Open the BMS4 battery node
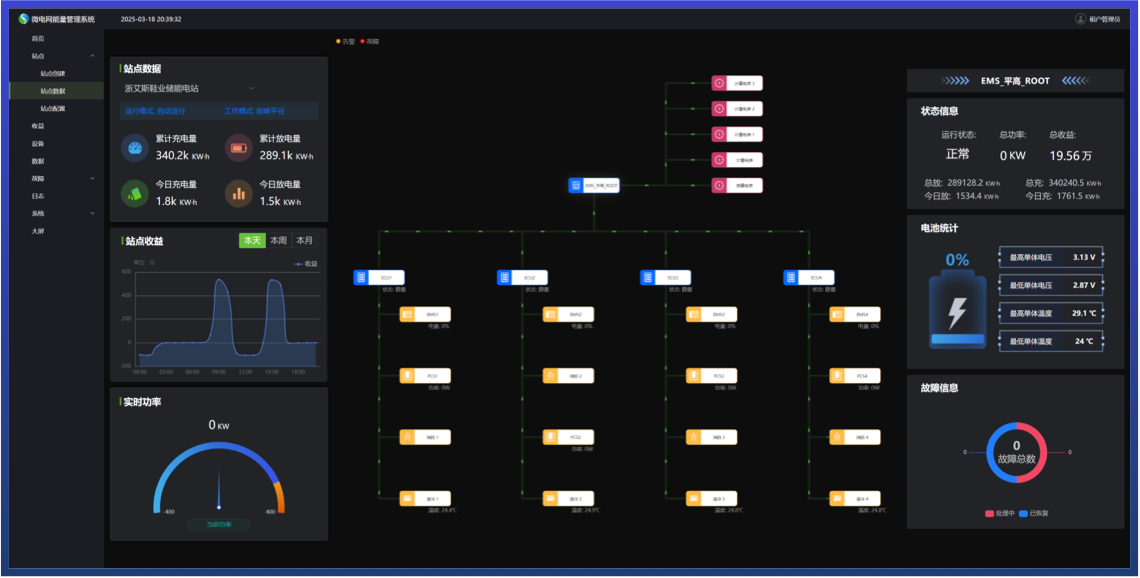 855,314
